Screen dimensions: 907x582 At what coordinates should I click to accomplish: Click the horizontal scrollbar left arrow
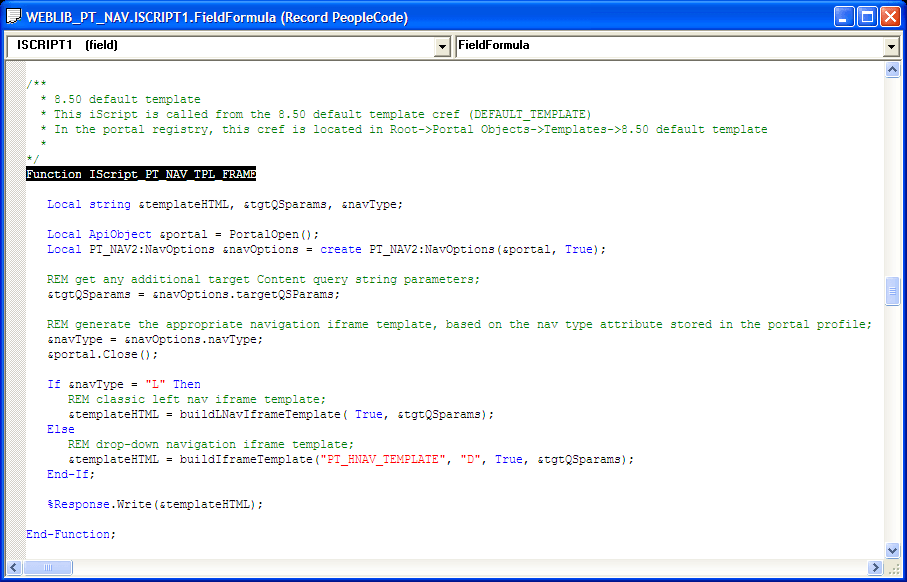click(x=11, y=567)
